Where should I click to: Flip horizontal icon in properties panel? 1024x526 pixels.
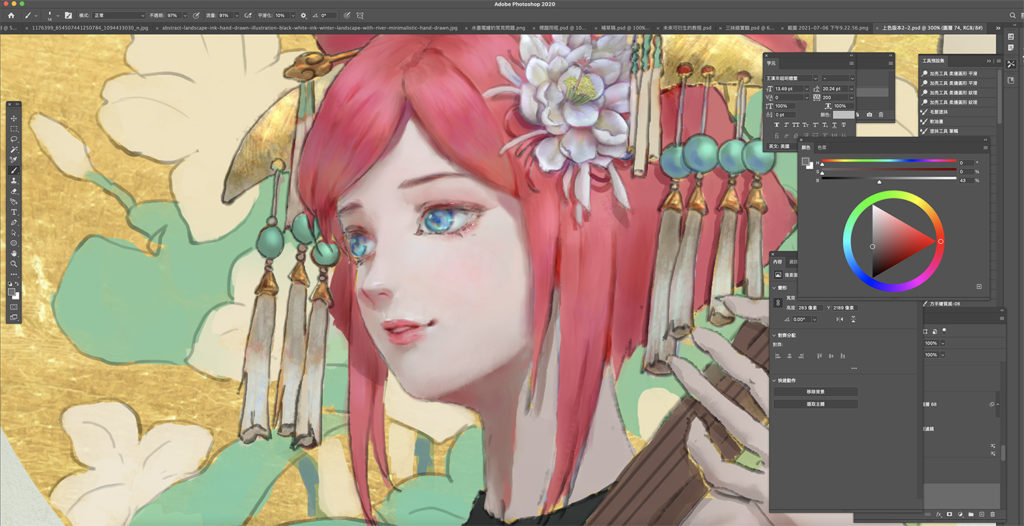click(840, 320)
